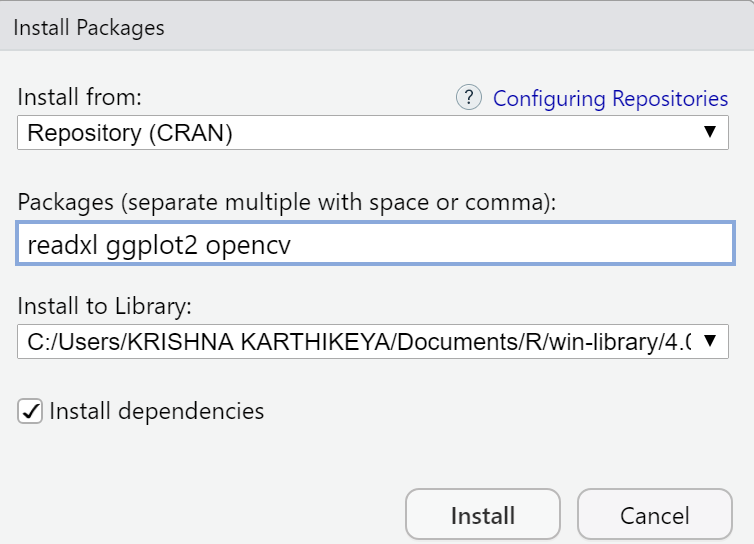Click the Install Packages title bar
The width and height of the screenshot is (754, 544).
click(377, 27)
